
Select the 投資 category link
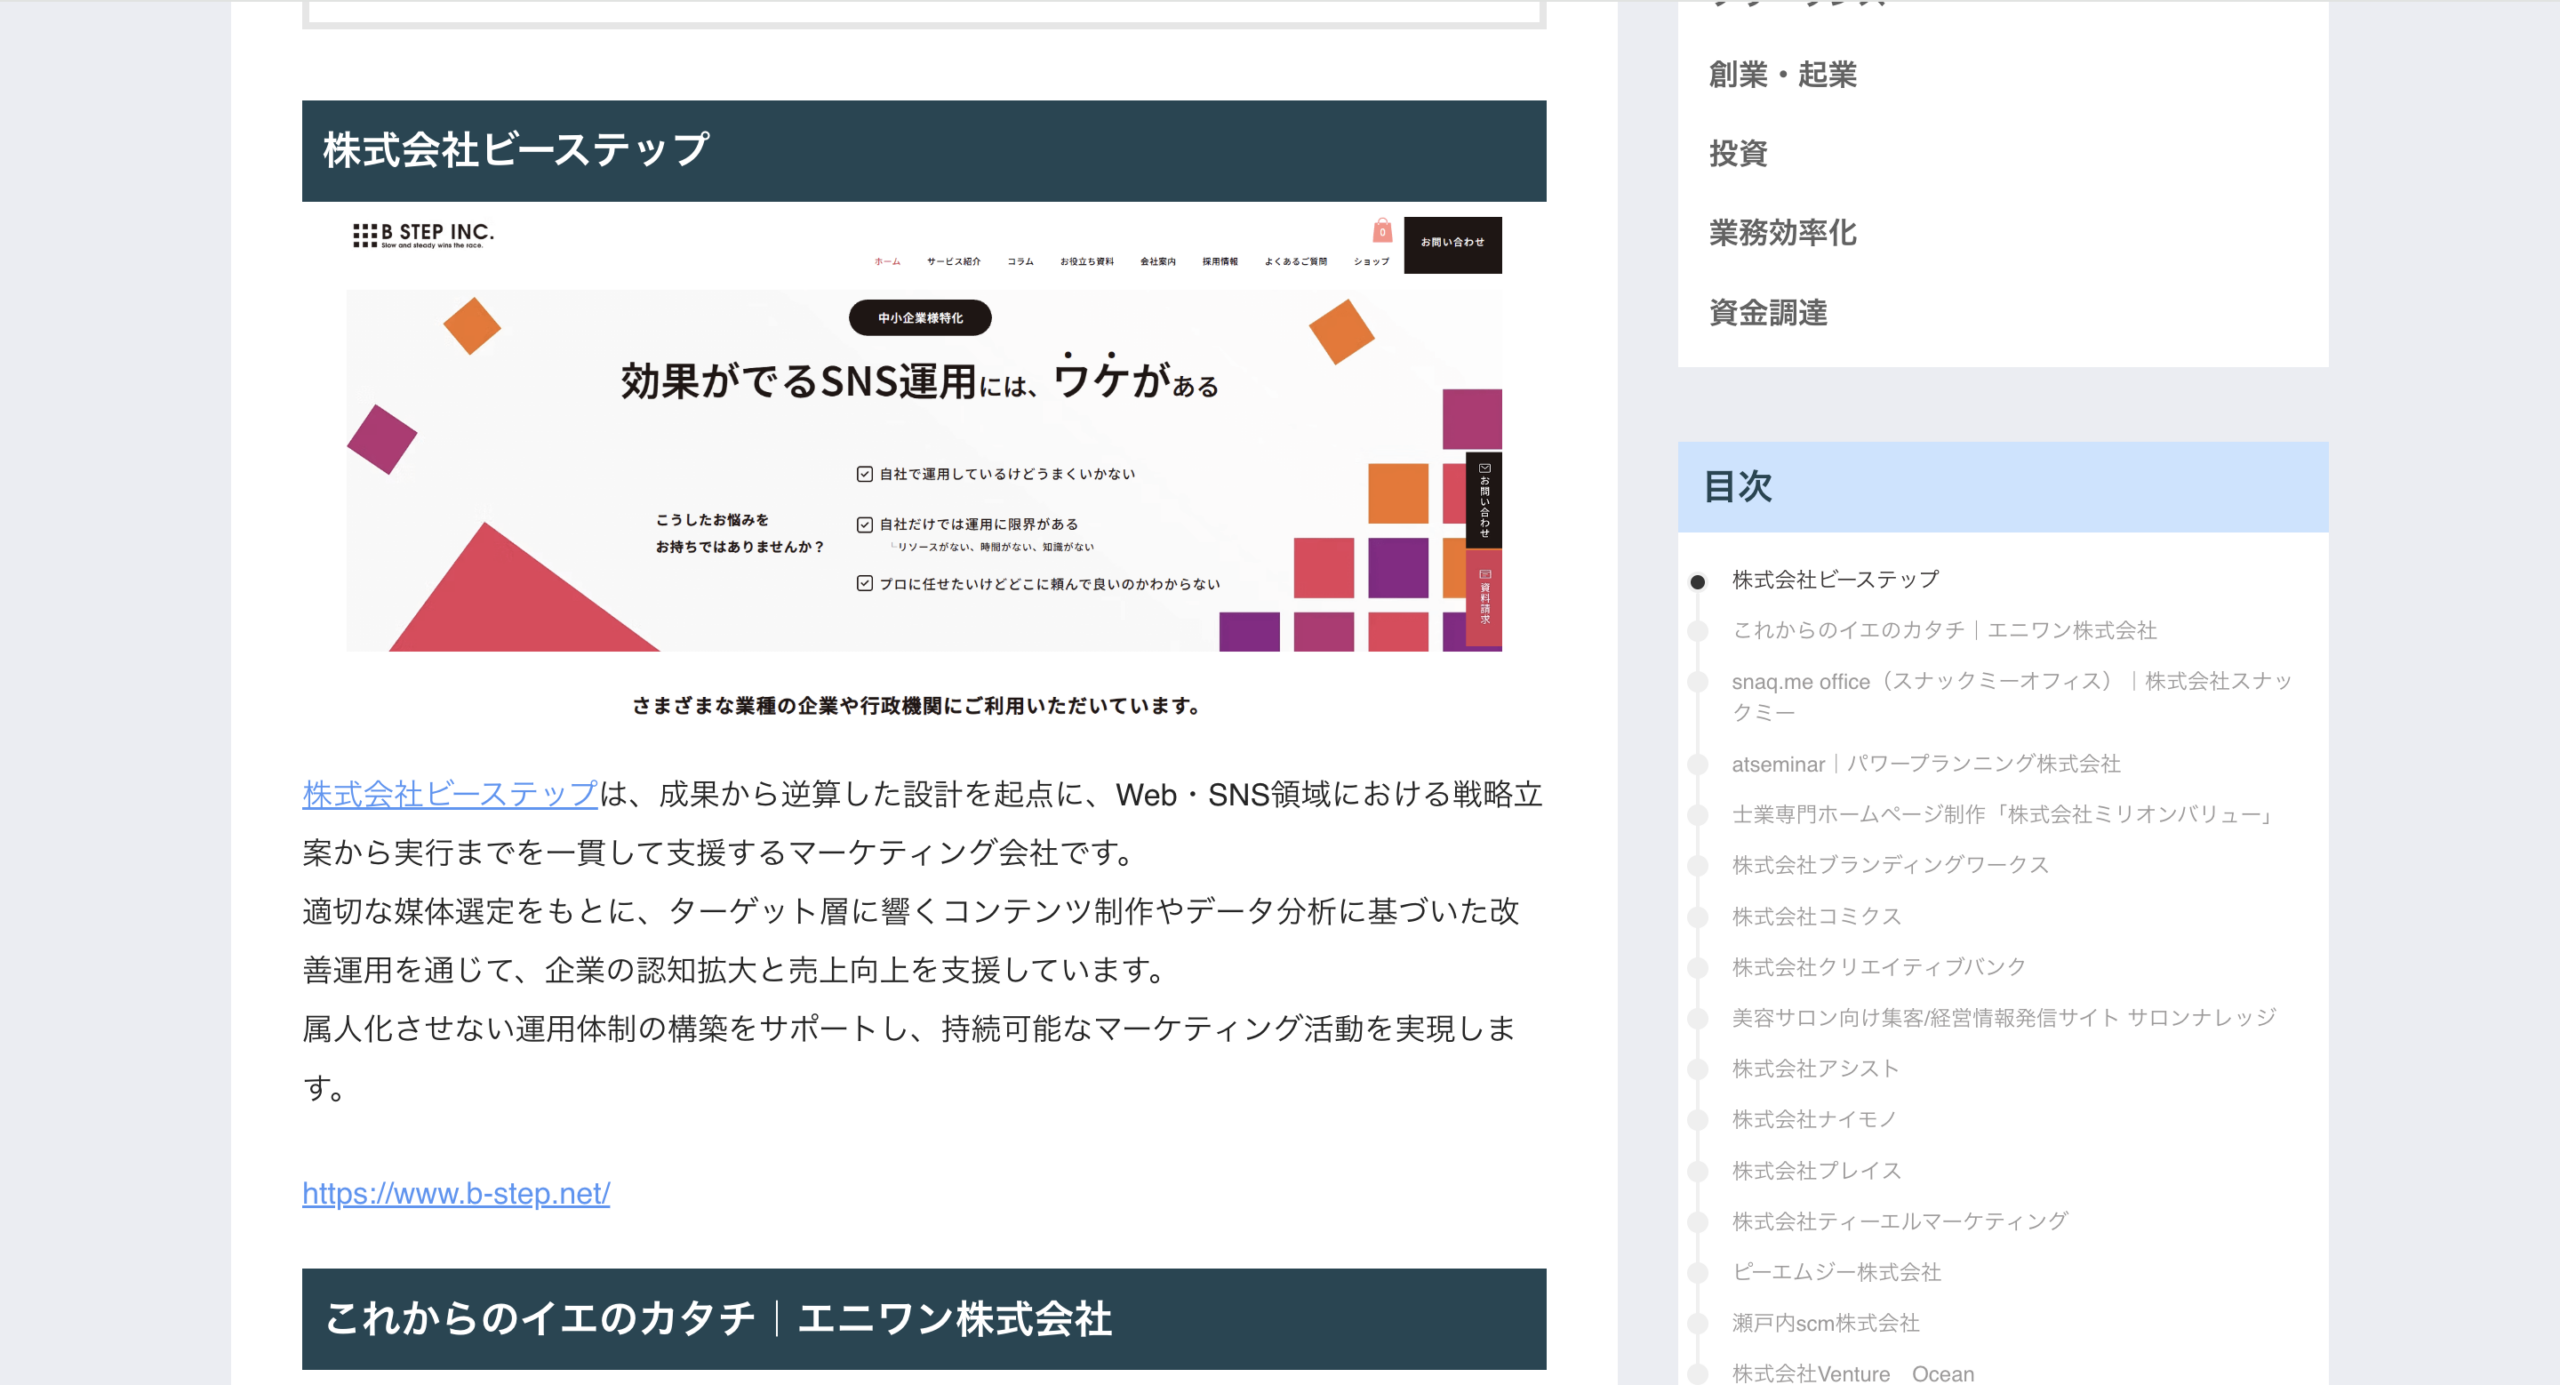tap(1738, 154)
